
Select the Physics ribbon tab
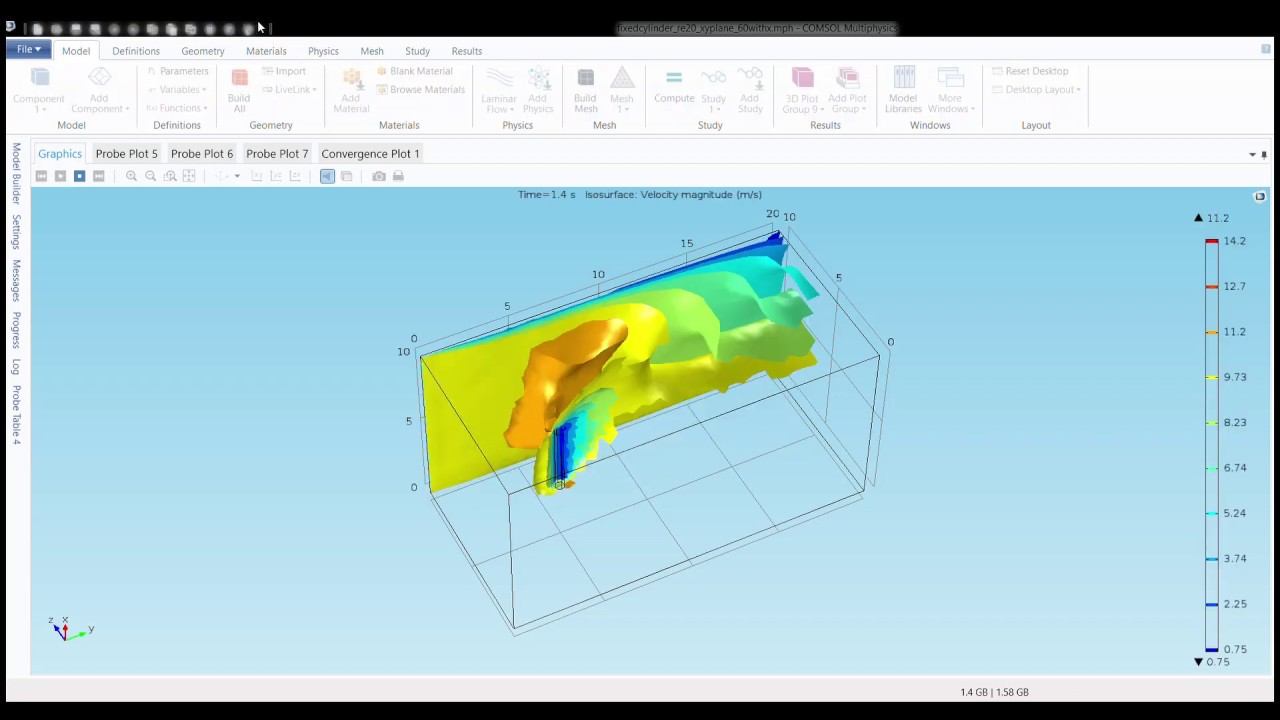pyautogui.click(x=323, y=51)
